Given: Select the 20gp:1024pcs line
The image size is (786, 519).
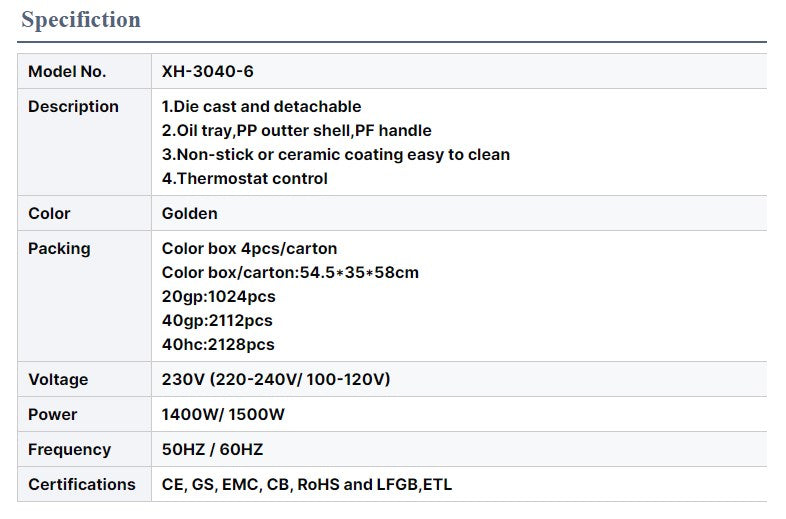Looking at the screenshot, I should [219, 296].
